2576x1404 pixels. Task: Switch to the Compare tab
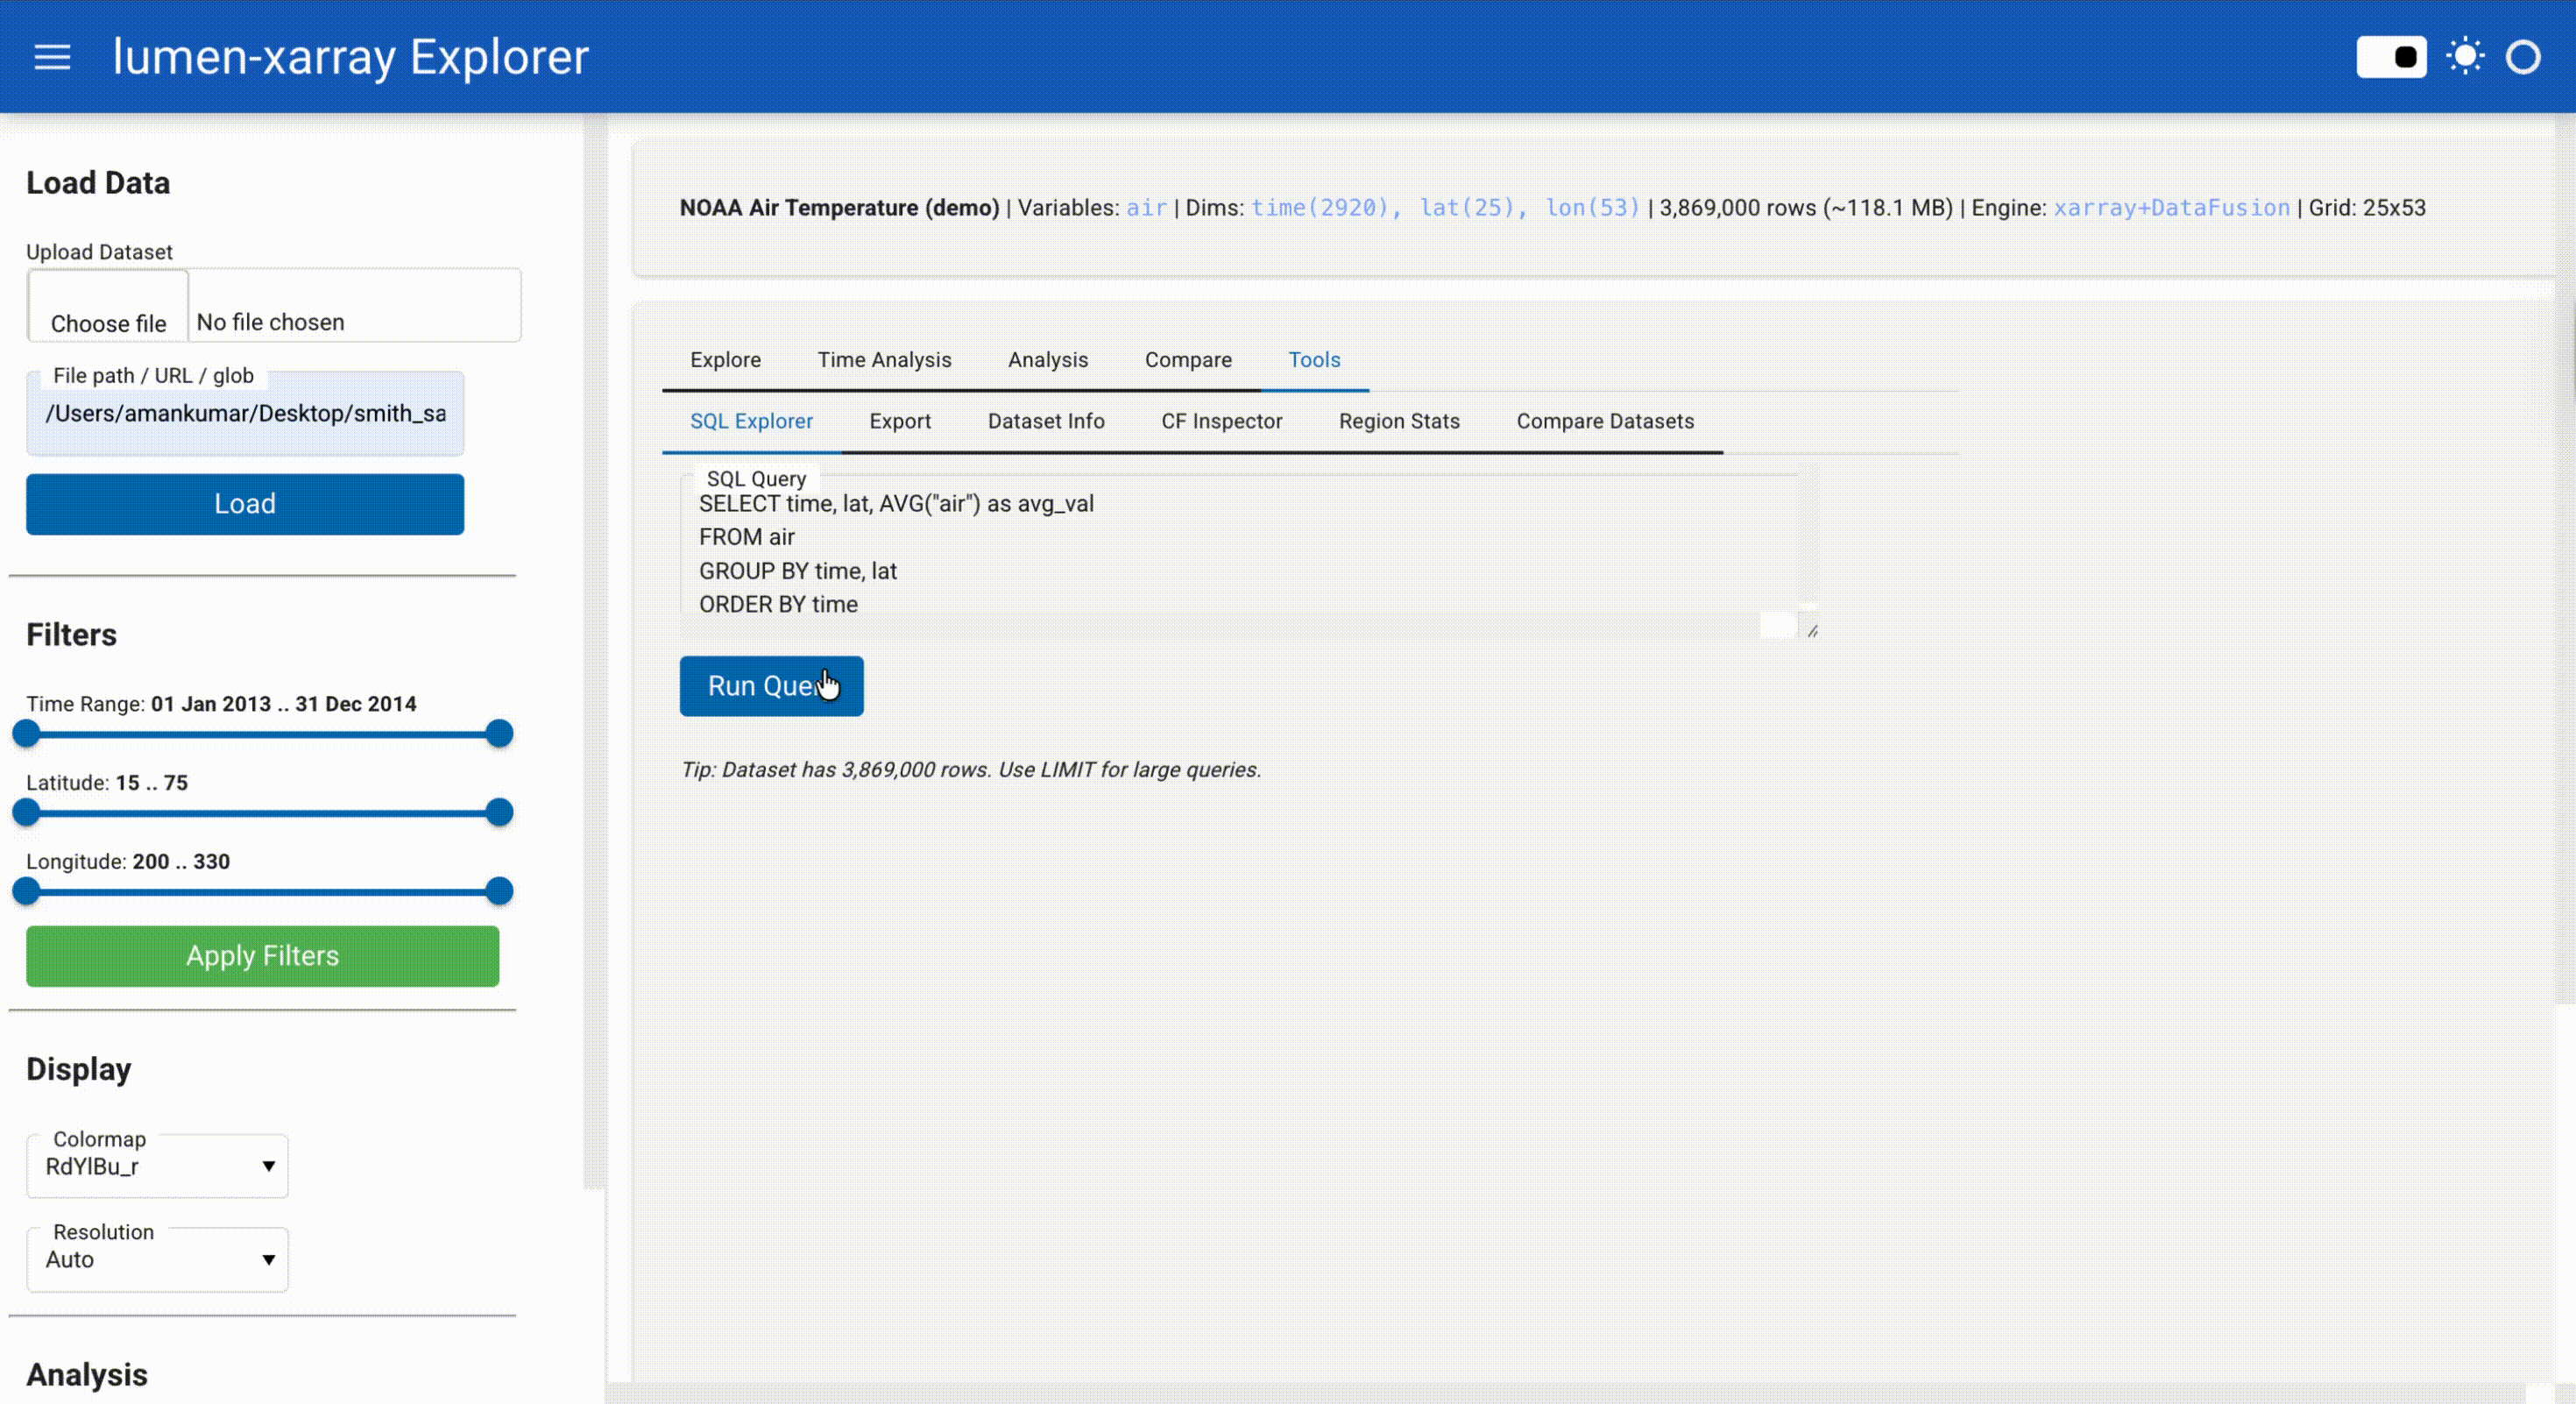(1188, 360)
